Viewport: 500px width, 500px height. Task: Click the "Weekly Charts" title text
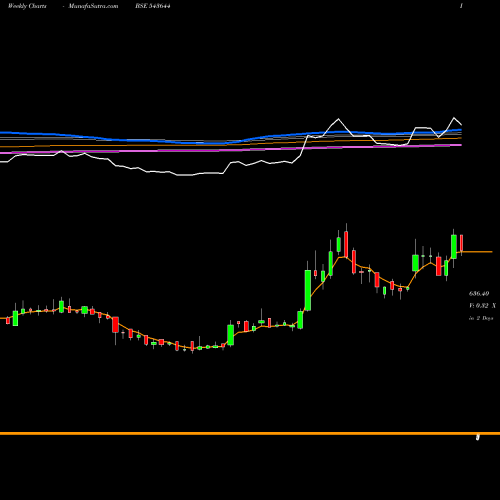pyautogui.click(x=27, y=6)
